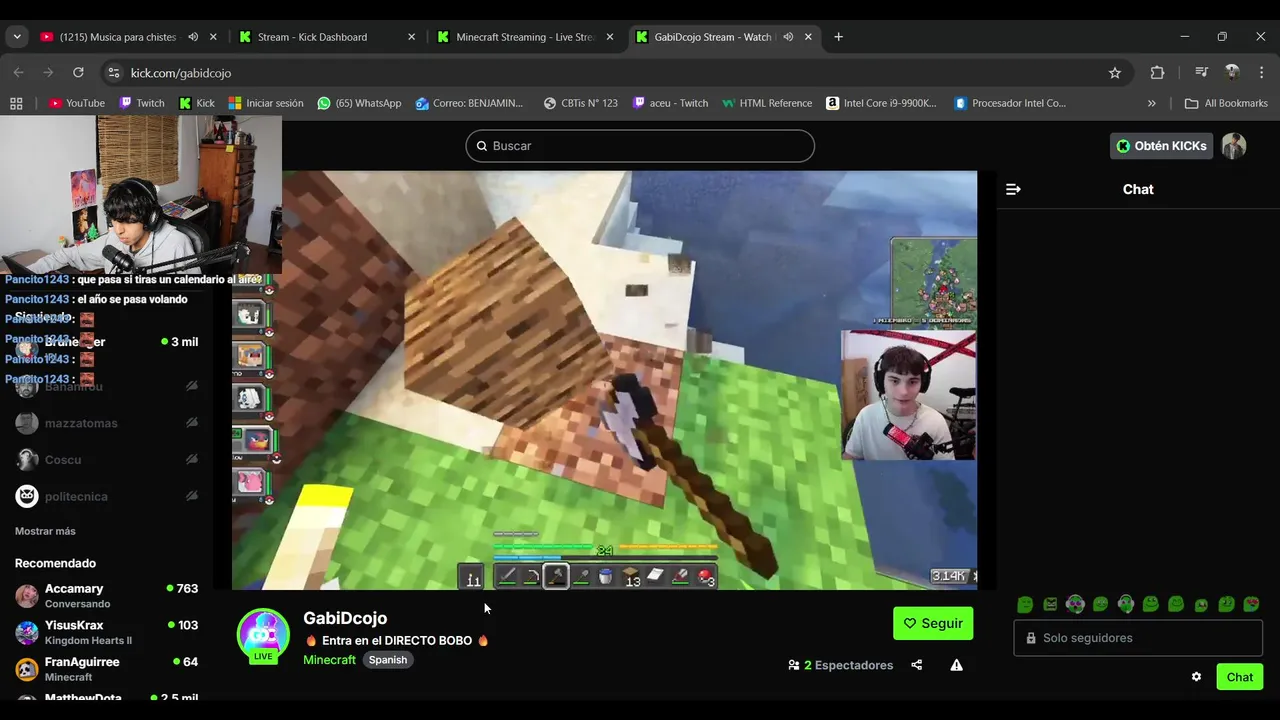The image size is (1280, 720).
Task: Click the Obtén KICKs button
Action: pyautogui.click(x=1161, y=146)
